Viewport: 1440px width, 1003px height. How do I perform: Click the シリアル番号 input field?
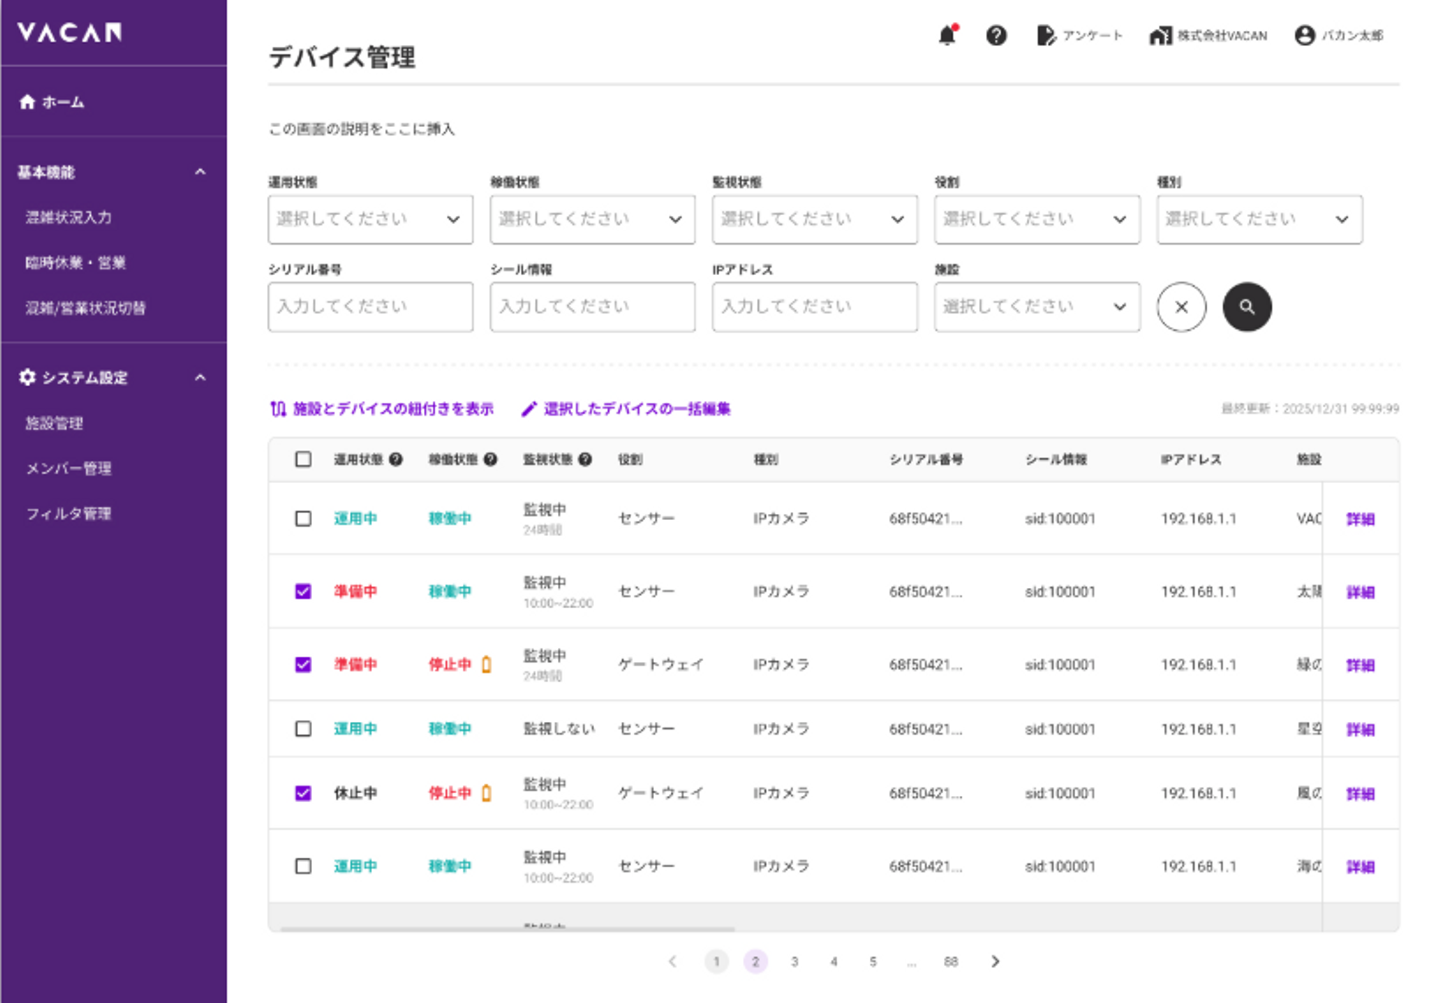(x=370, y=307)
